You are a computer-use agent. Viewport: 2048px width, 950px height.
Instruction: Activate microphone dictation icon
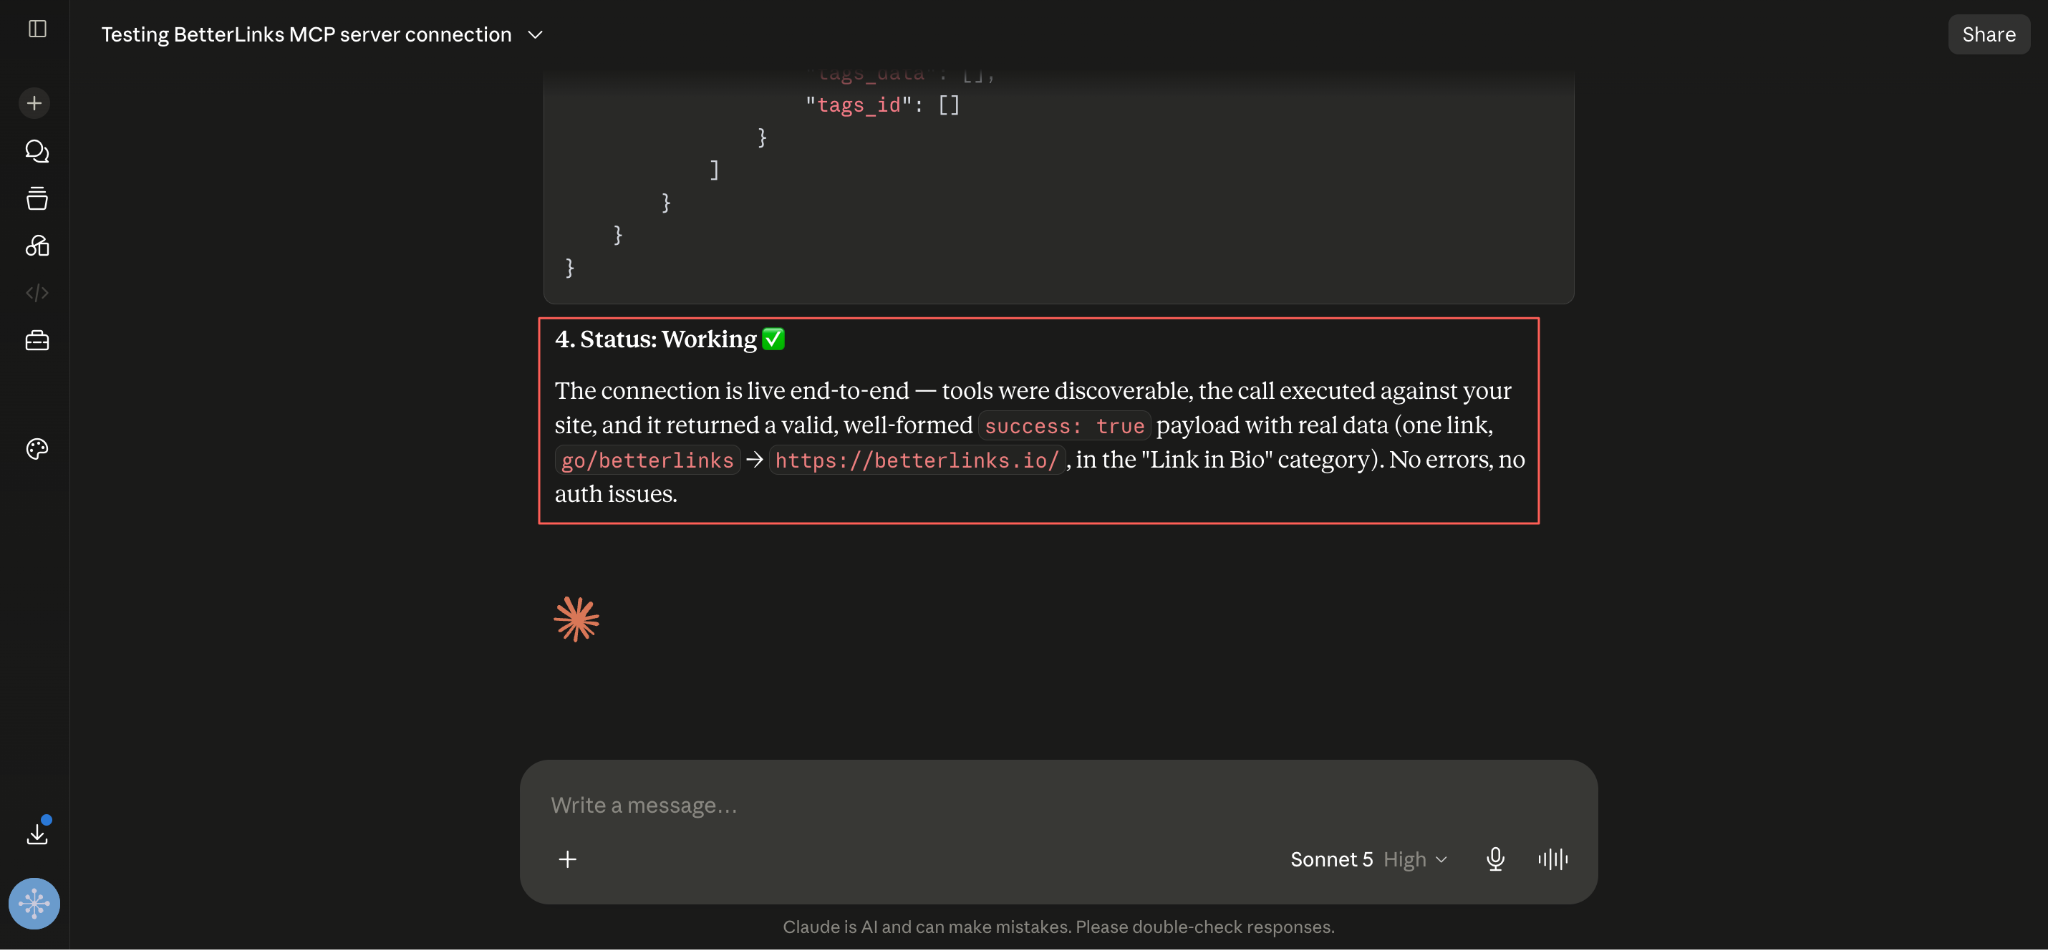1495,859
